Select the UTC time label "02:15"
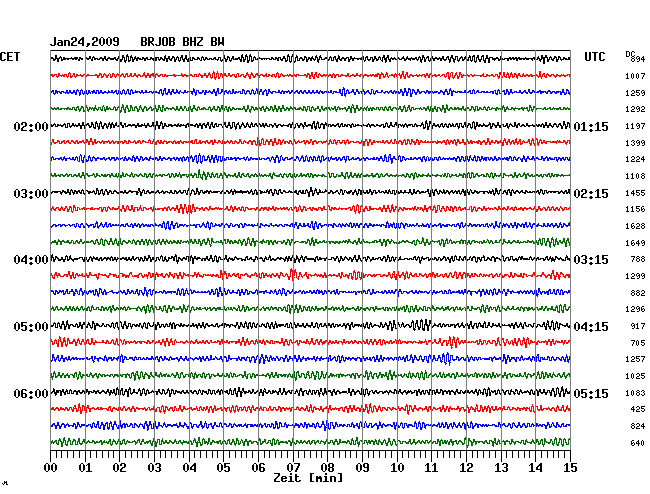 (x=591, y=194)
